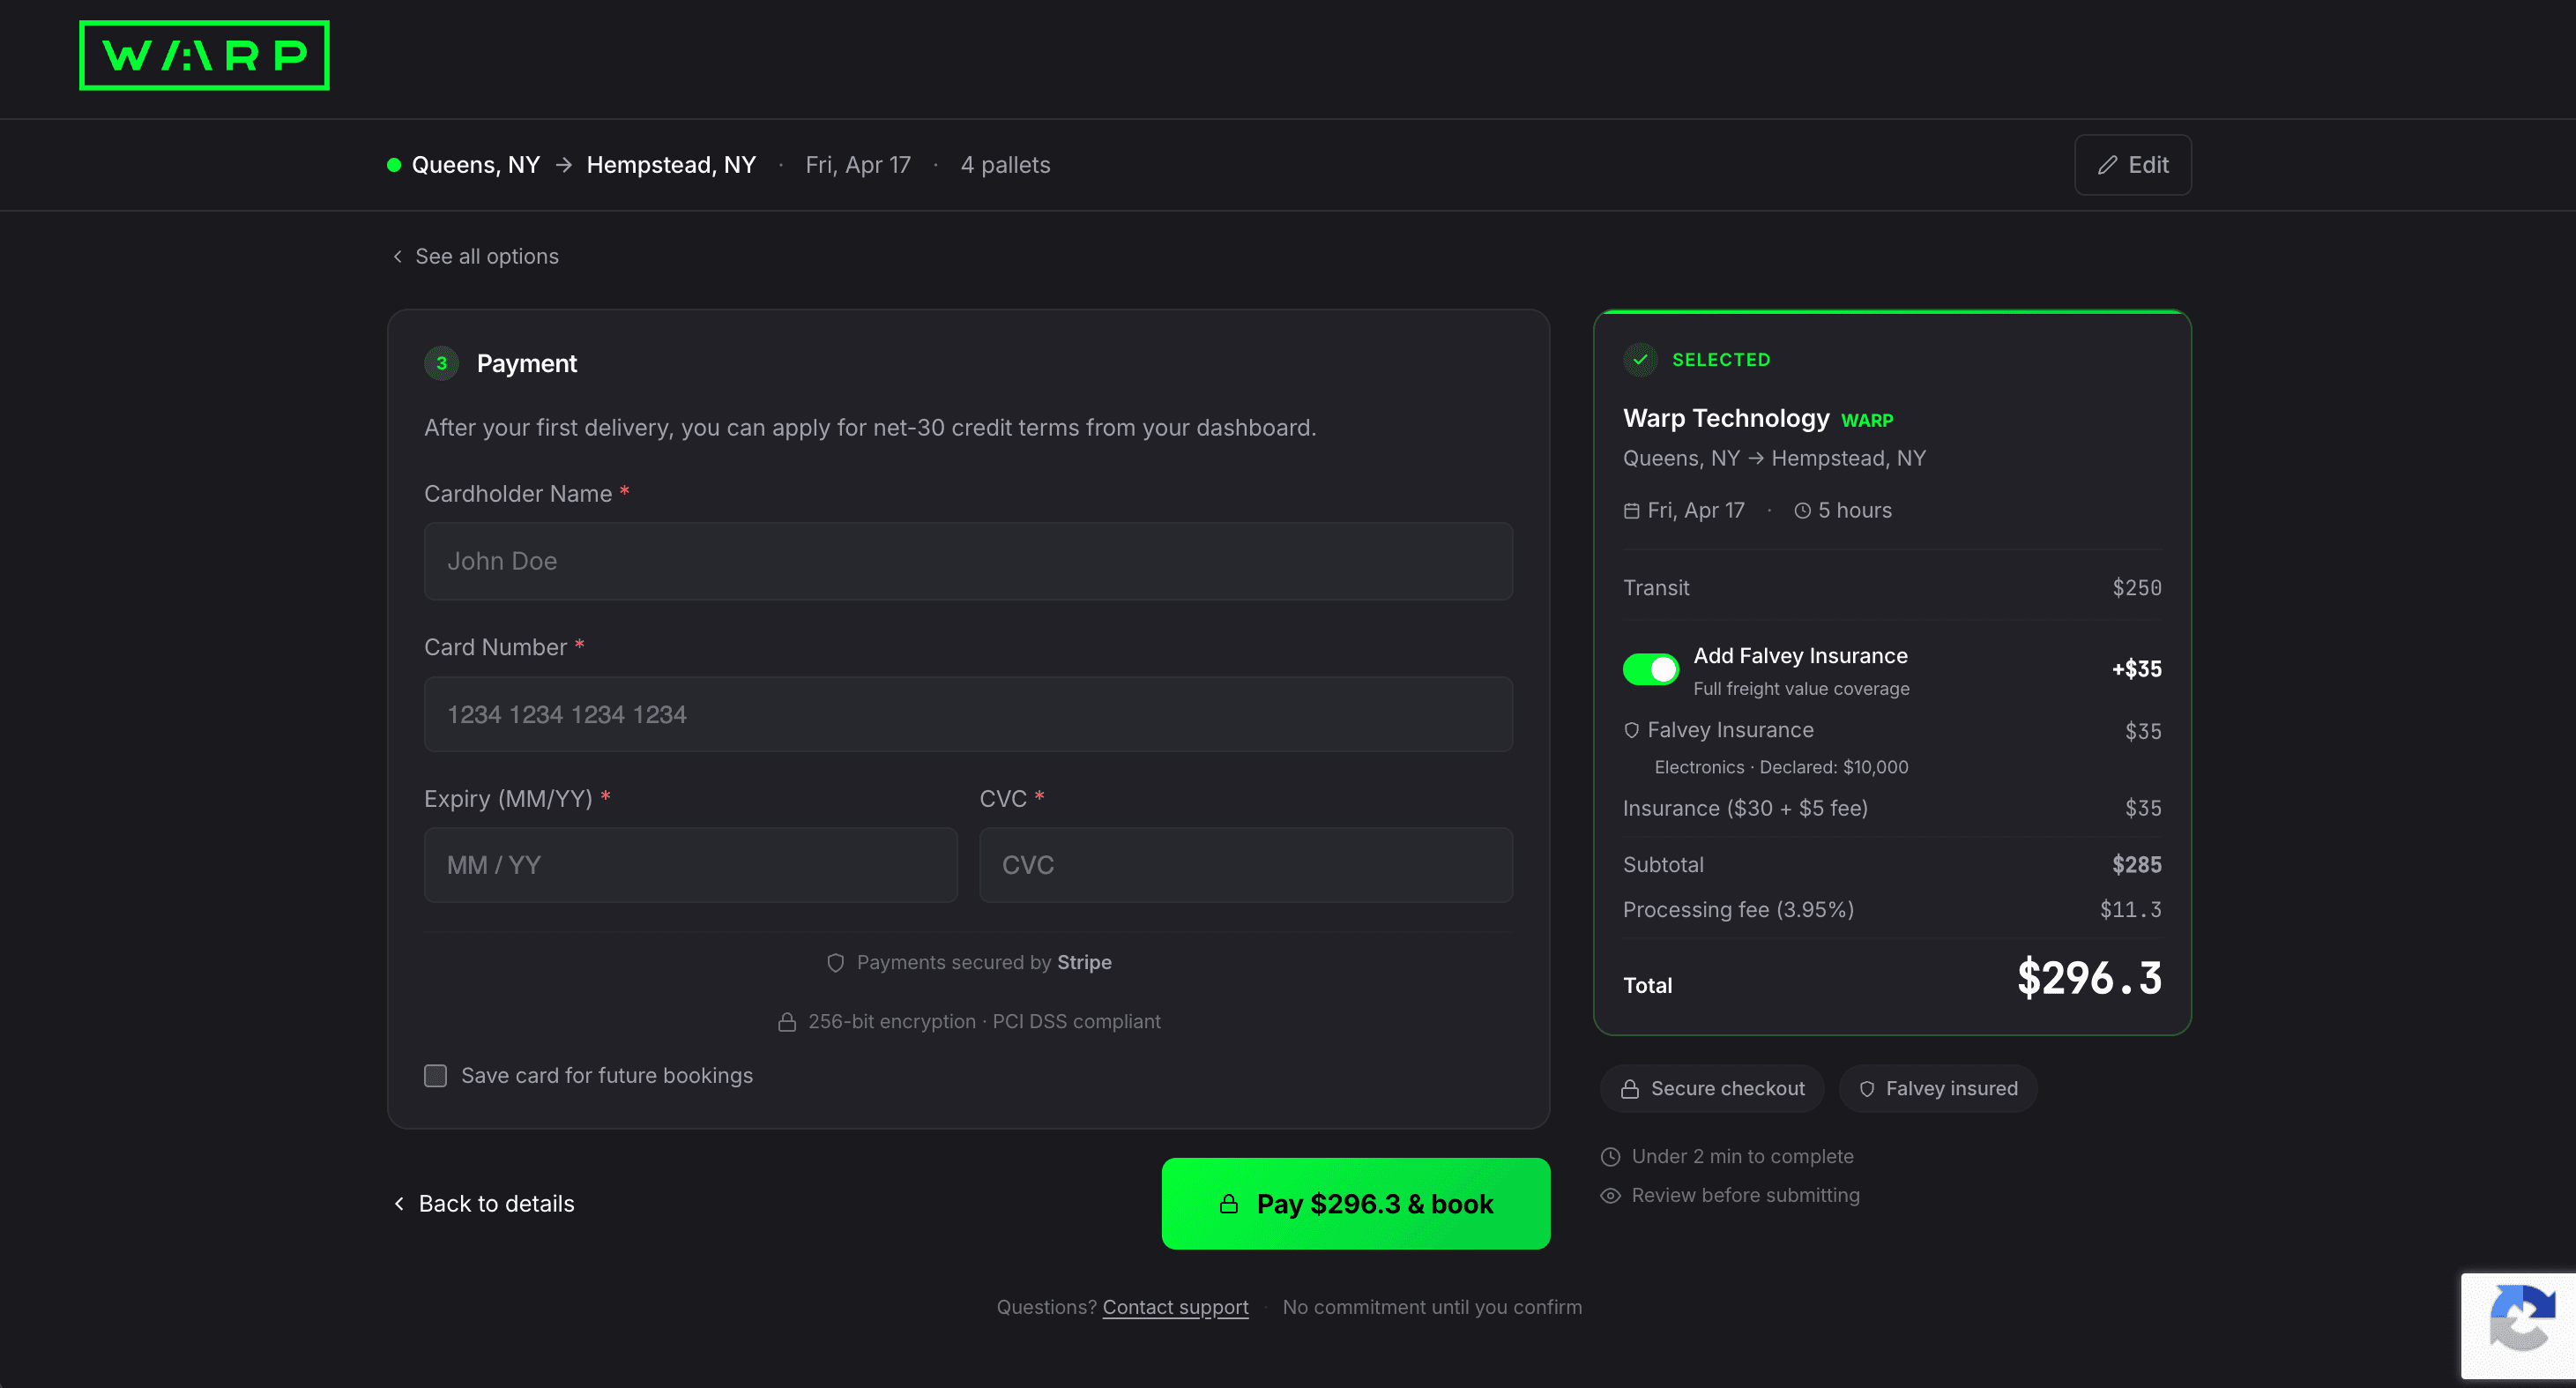Focus the Expiry MM / YY field

pyautogui.click(x=690, y=865)
